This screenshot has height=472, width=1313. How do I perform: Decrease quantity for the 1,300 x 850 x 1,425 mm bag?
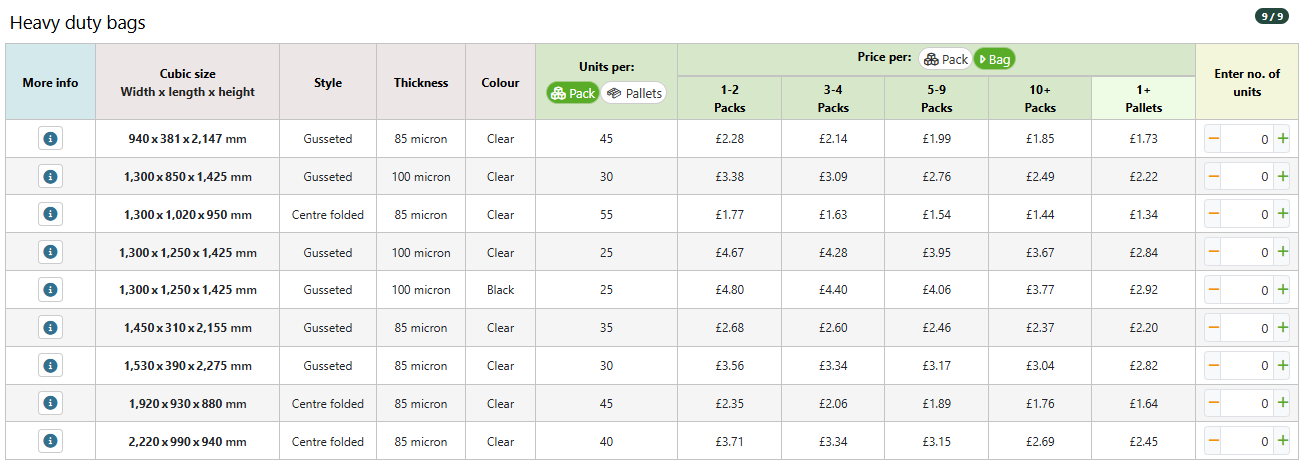(1214, 176)
